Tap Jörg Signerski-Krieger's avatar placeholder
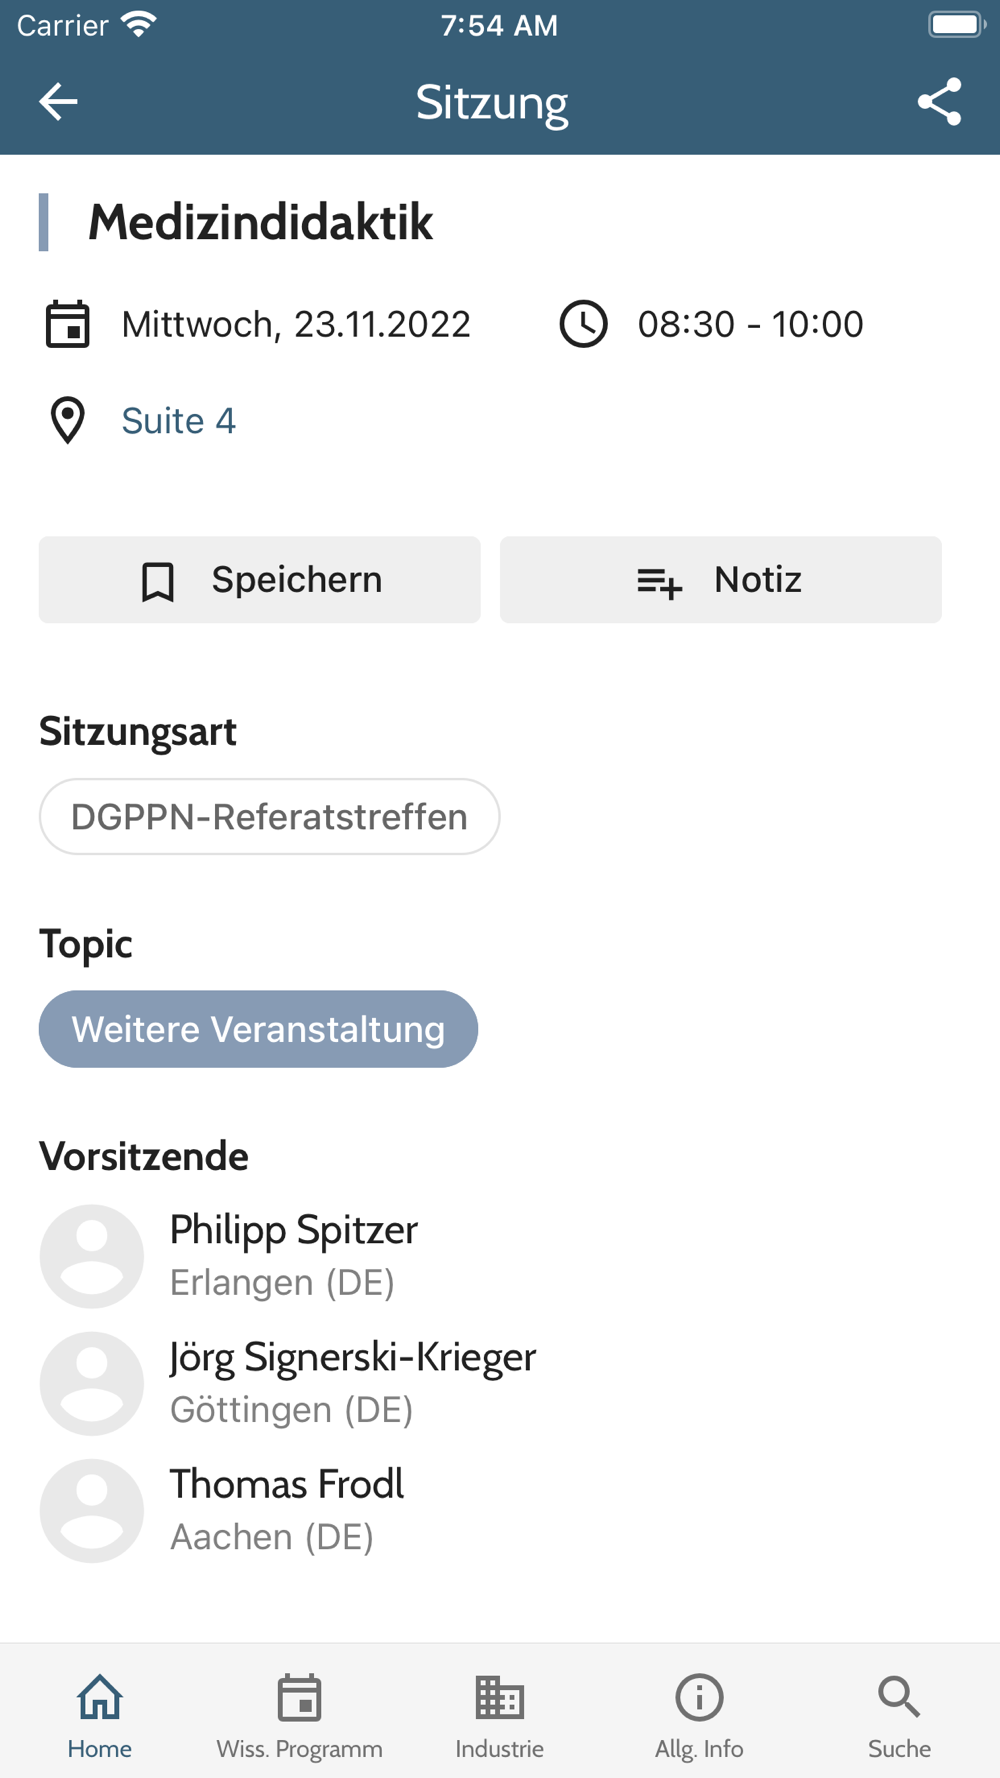 tap(92, 1383)
